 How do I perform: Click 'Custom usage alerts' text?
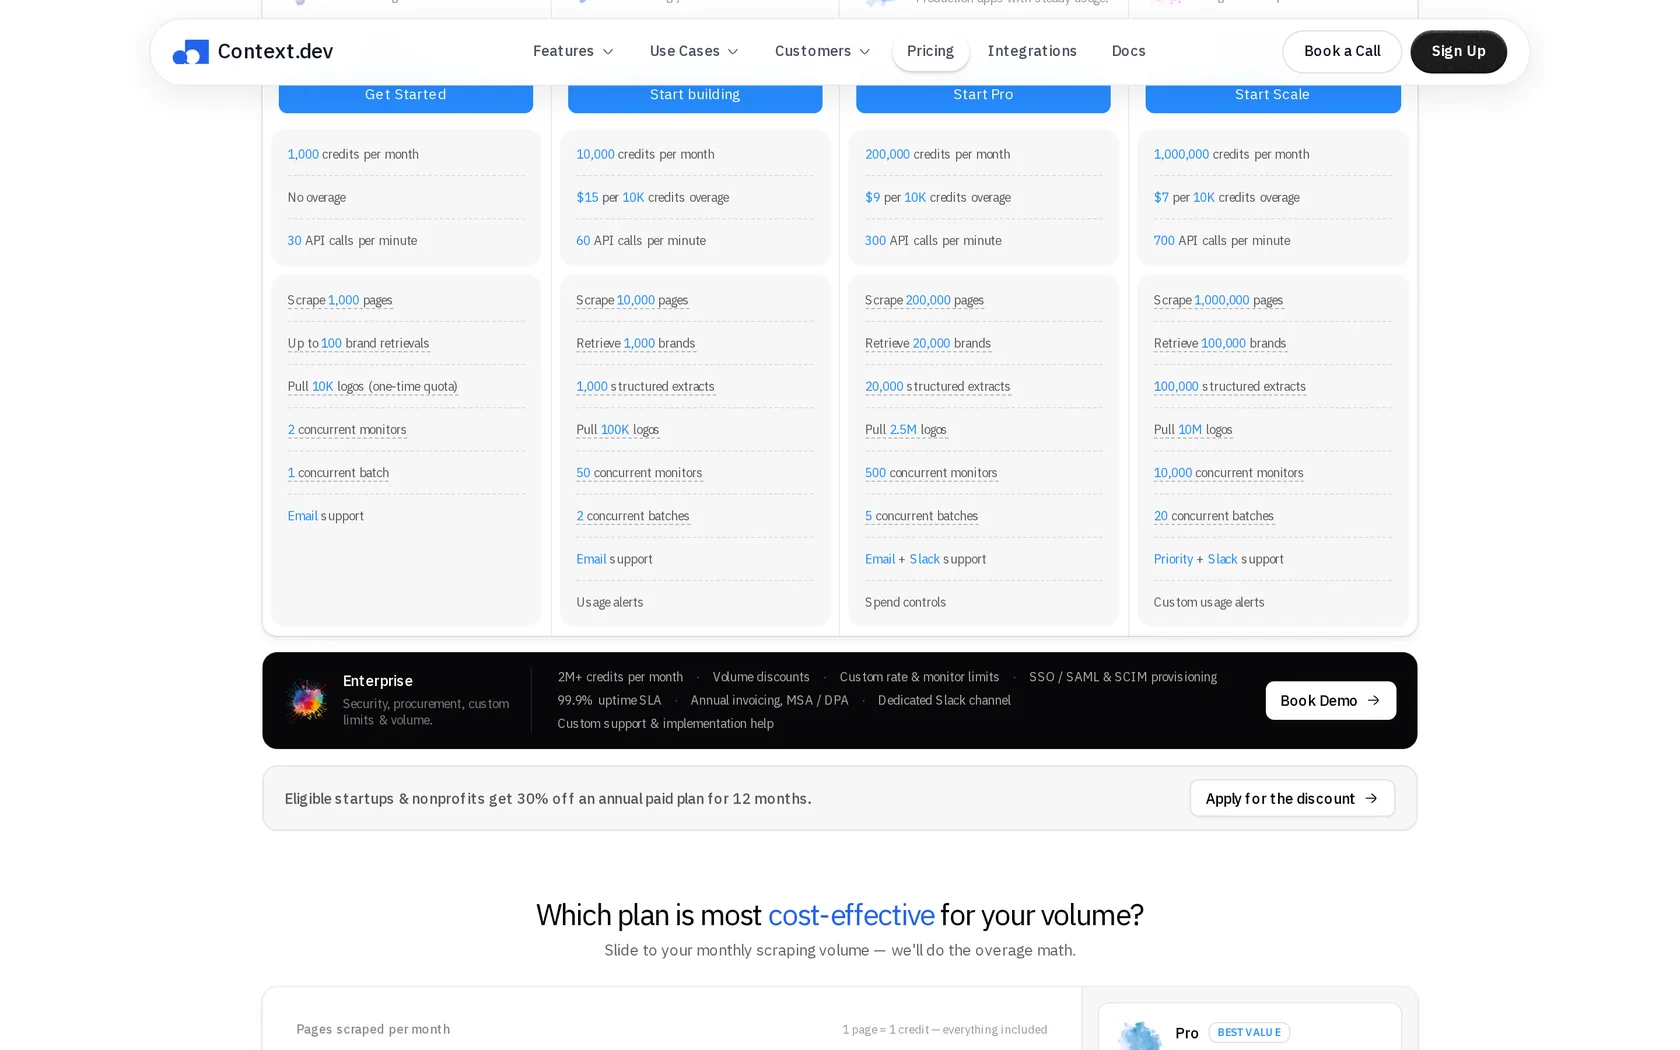coord(1208,603)
